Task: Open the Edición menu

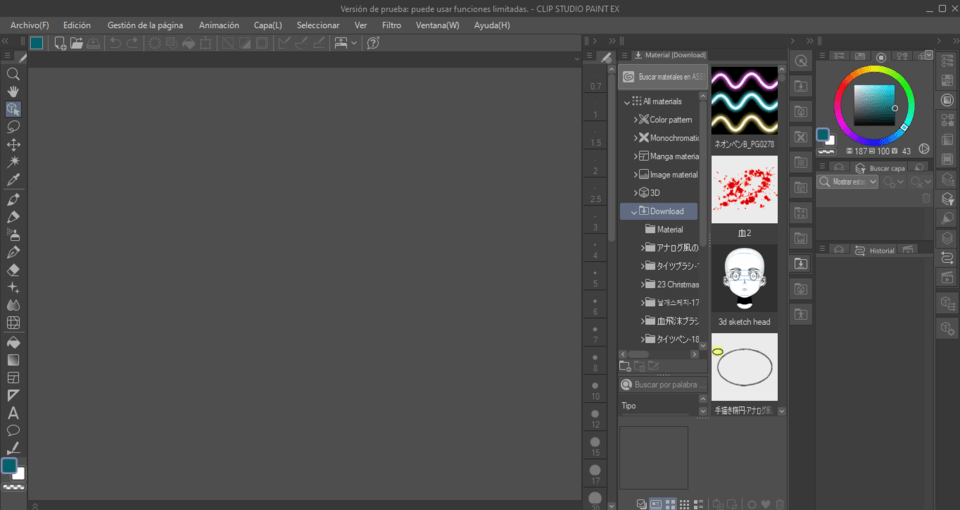Action: click(x=77, y=25)
